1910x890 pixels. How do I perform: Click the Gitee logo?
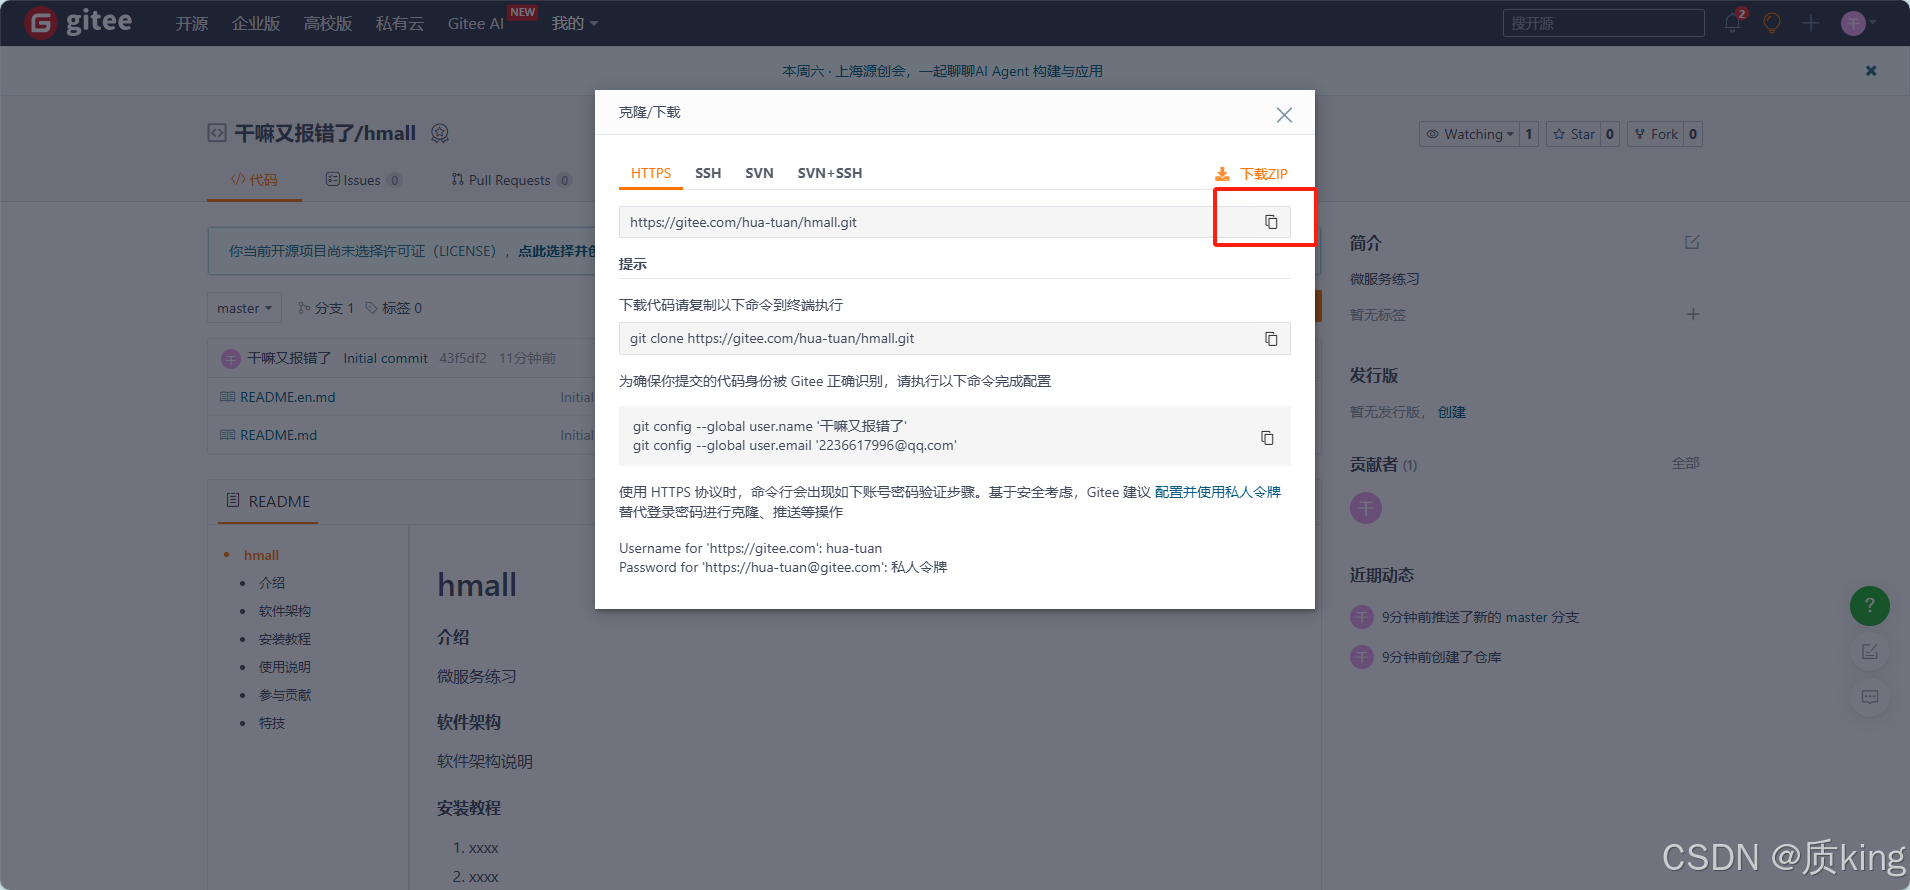[78, 22]
